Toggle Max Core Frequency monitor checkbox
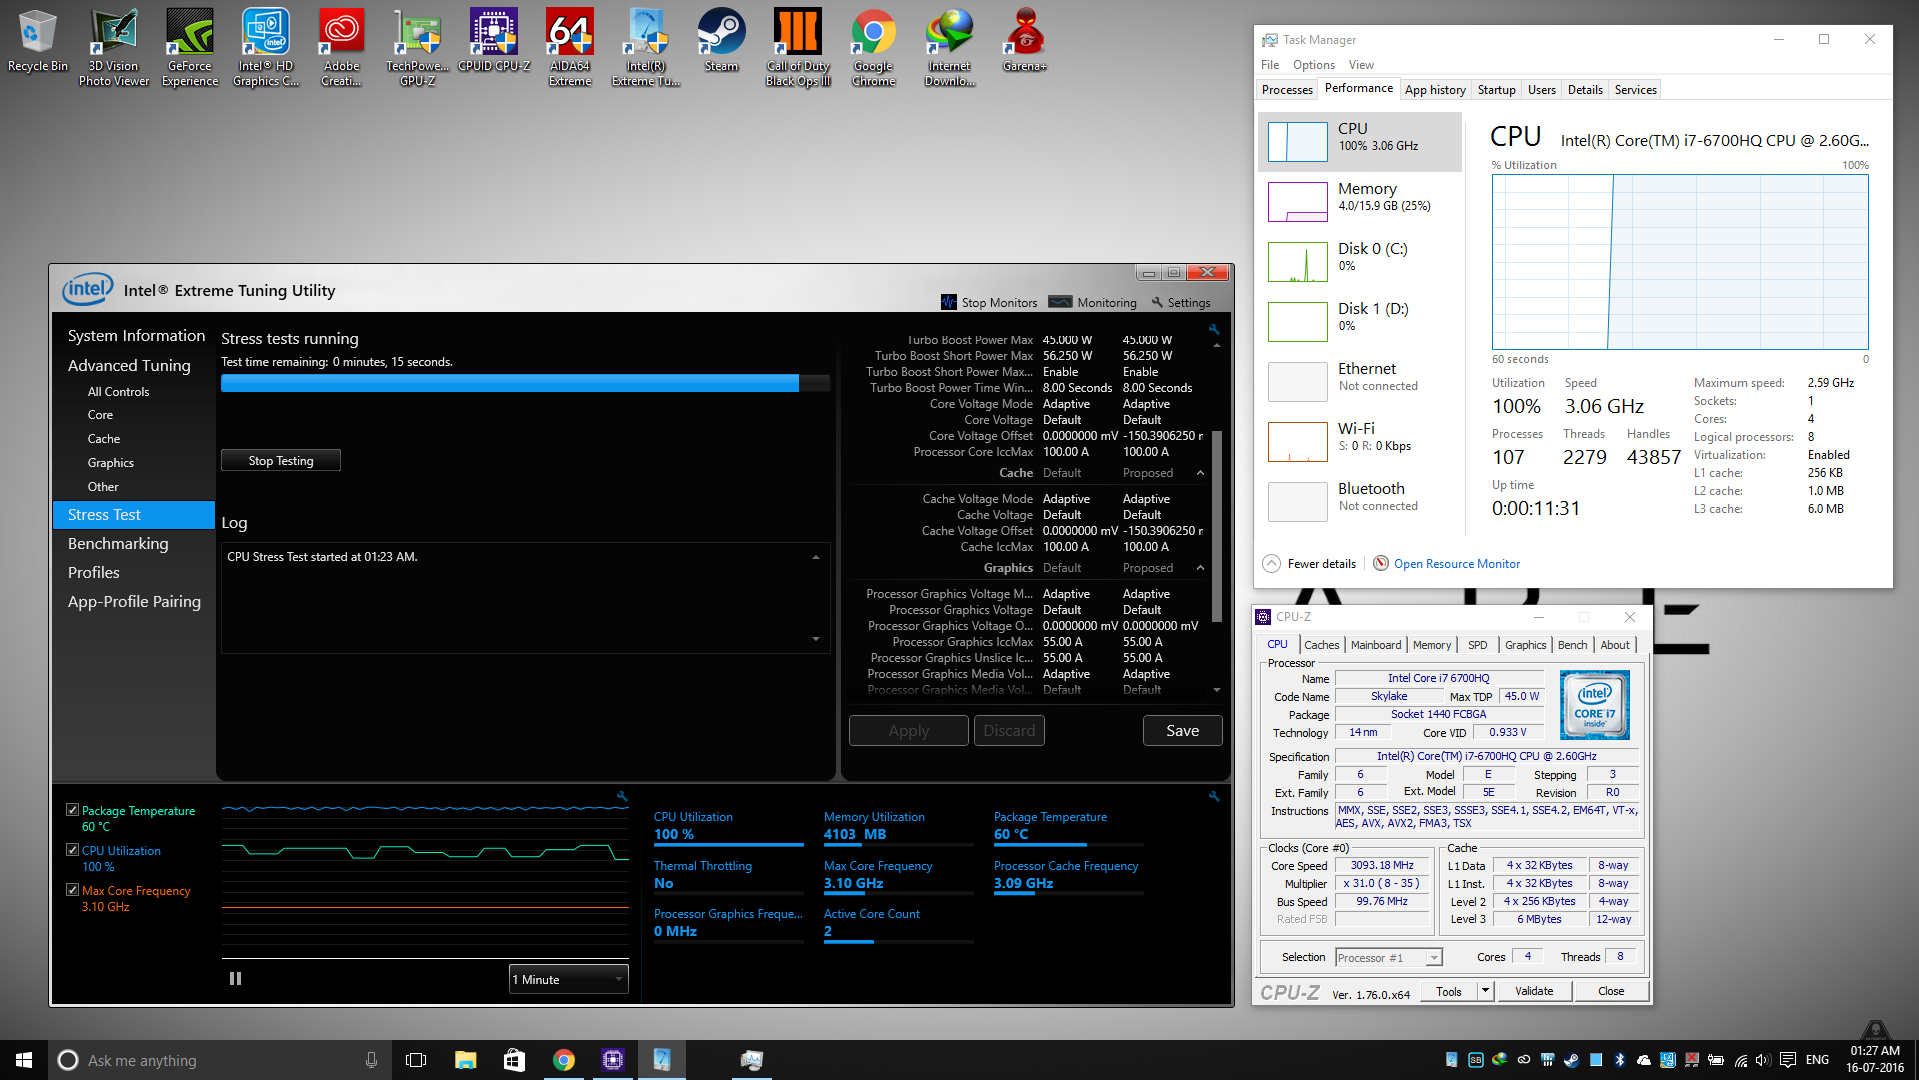Image resolution: width=1919 pixels, height=1080 pixels. point(72,890)
